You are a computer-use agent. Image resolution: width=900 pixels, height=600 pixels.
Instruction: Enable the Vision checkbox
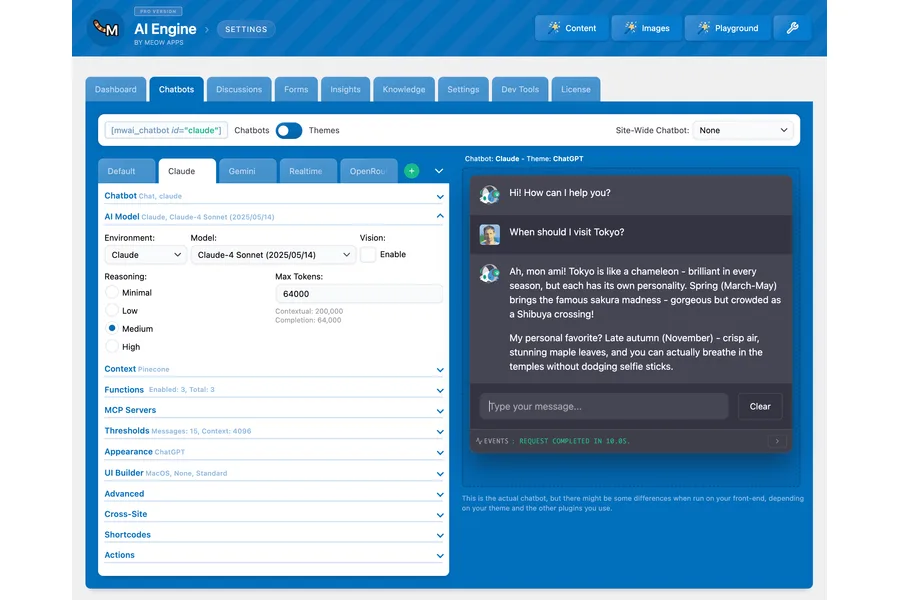368,254
